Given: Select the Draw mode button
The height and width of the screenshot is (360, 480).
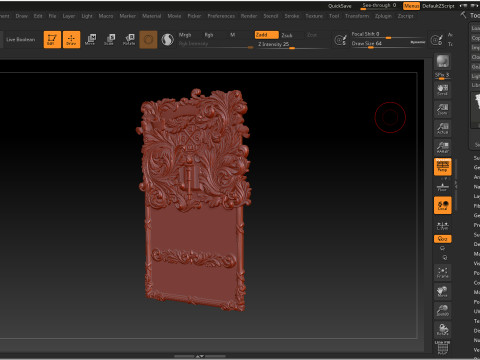Looking at the screenshot, I should click(x=71, y=40).
